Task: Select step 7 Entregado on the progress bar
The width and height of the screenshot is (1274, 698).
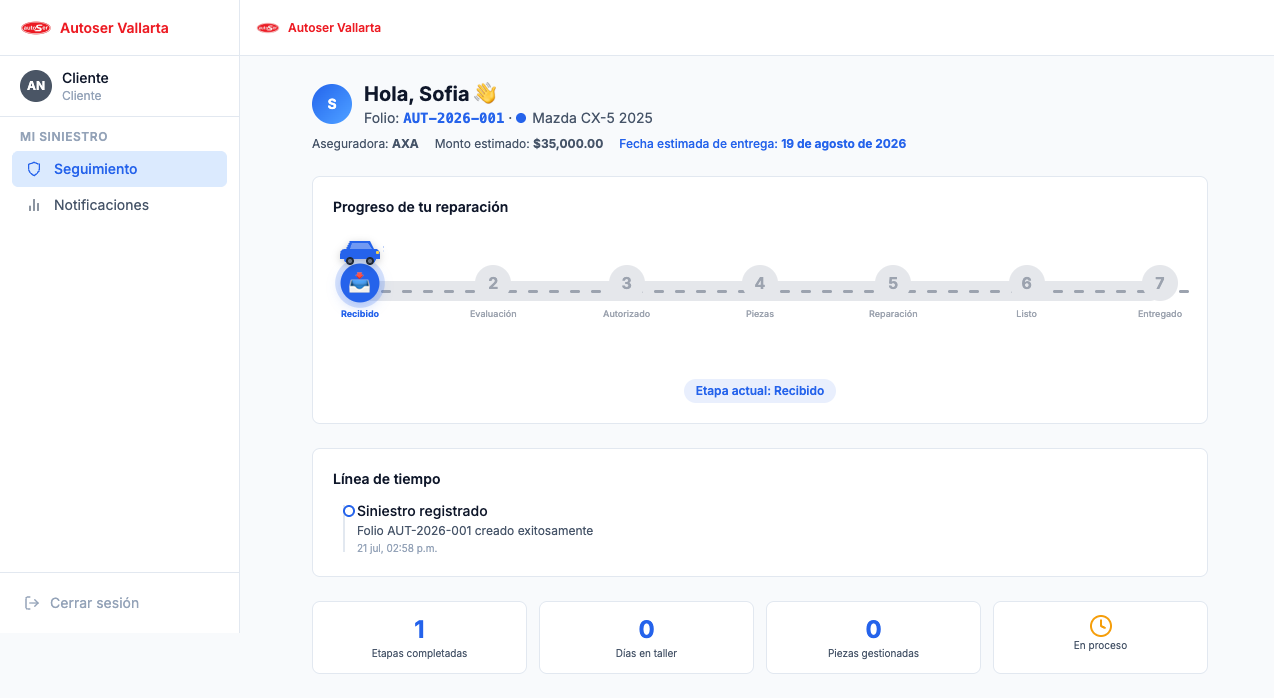Action: (x=1160, y=284)
